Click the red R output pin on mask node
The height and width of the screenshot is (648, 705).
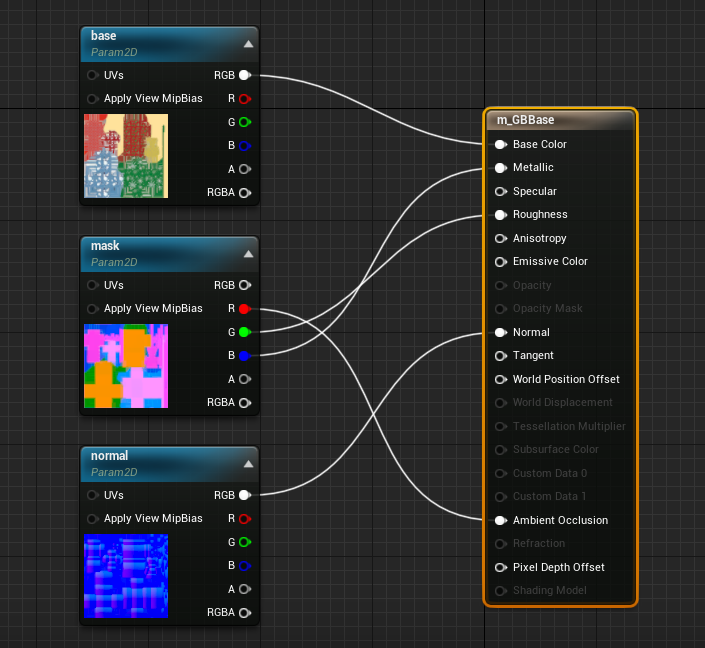coord(245,308)
